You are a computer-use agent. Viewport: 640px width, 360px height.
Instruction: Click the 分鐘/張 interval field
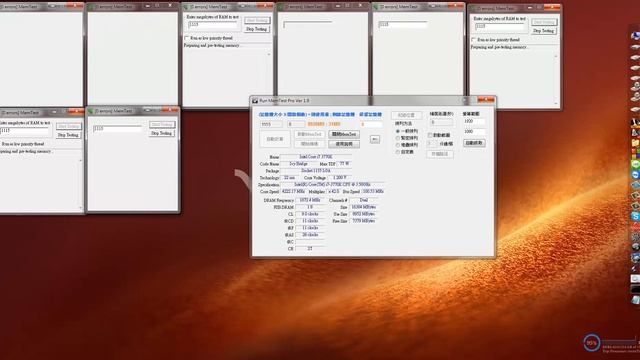432,144
